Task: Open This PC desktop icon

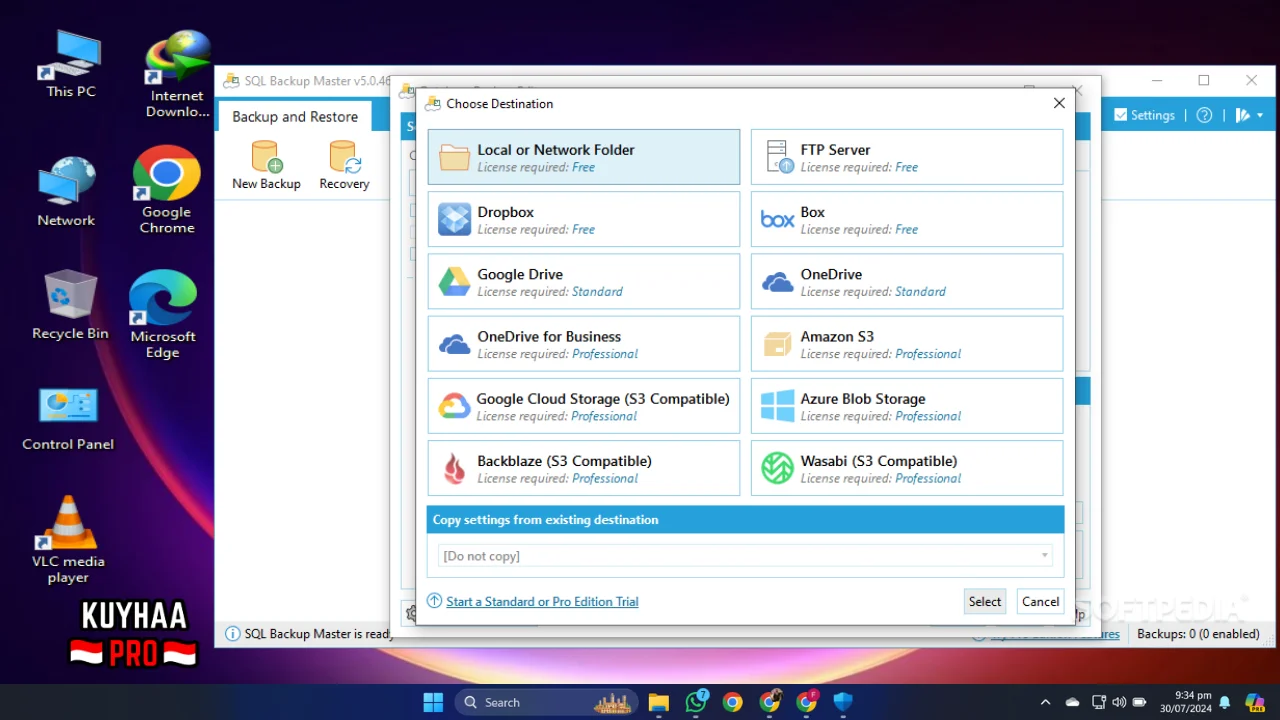Action: tap(71, 64)
